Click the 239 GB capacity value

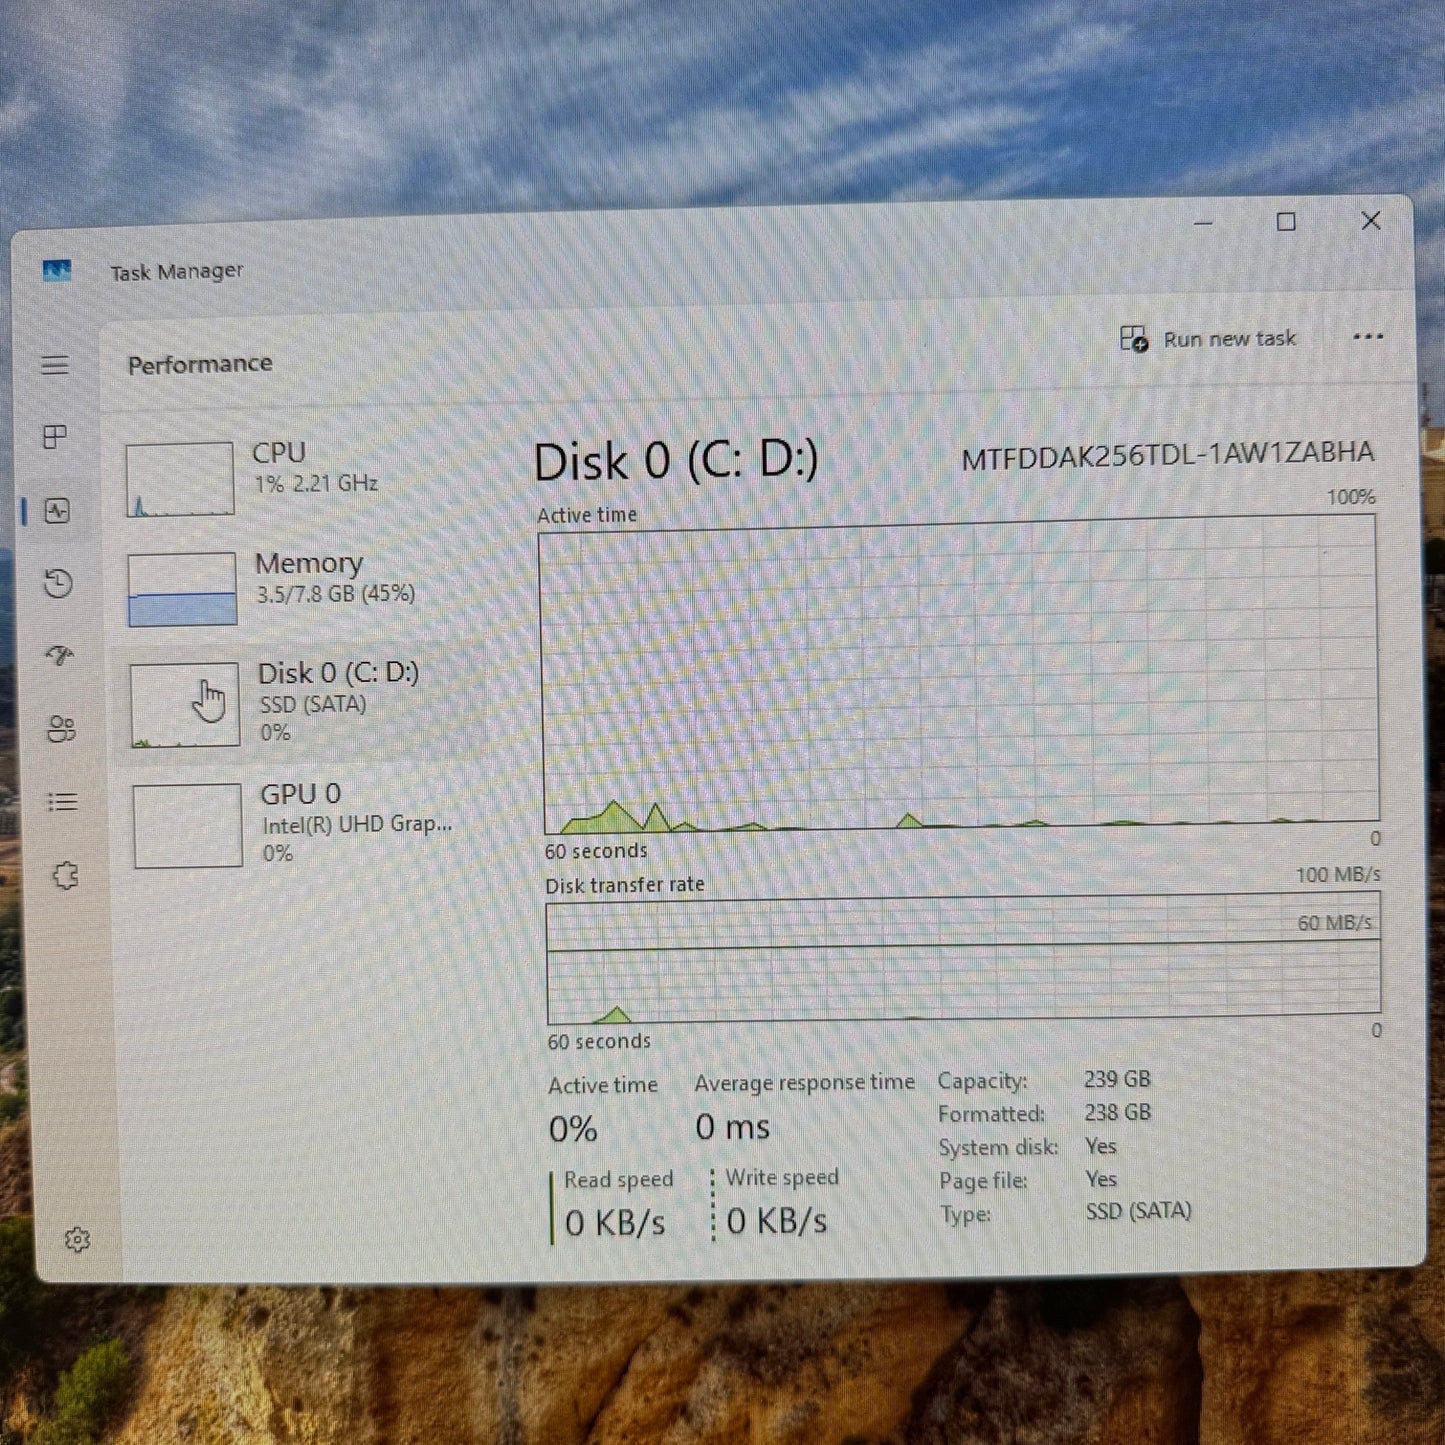1117,1079
